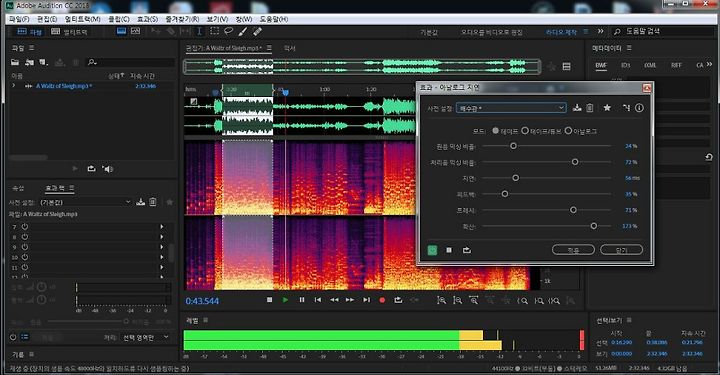Select the Marquee Selection tool

(214, 31)
